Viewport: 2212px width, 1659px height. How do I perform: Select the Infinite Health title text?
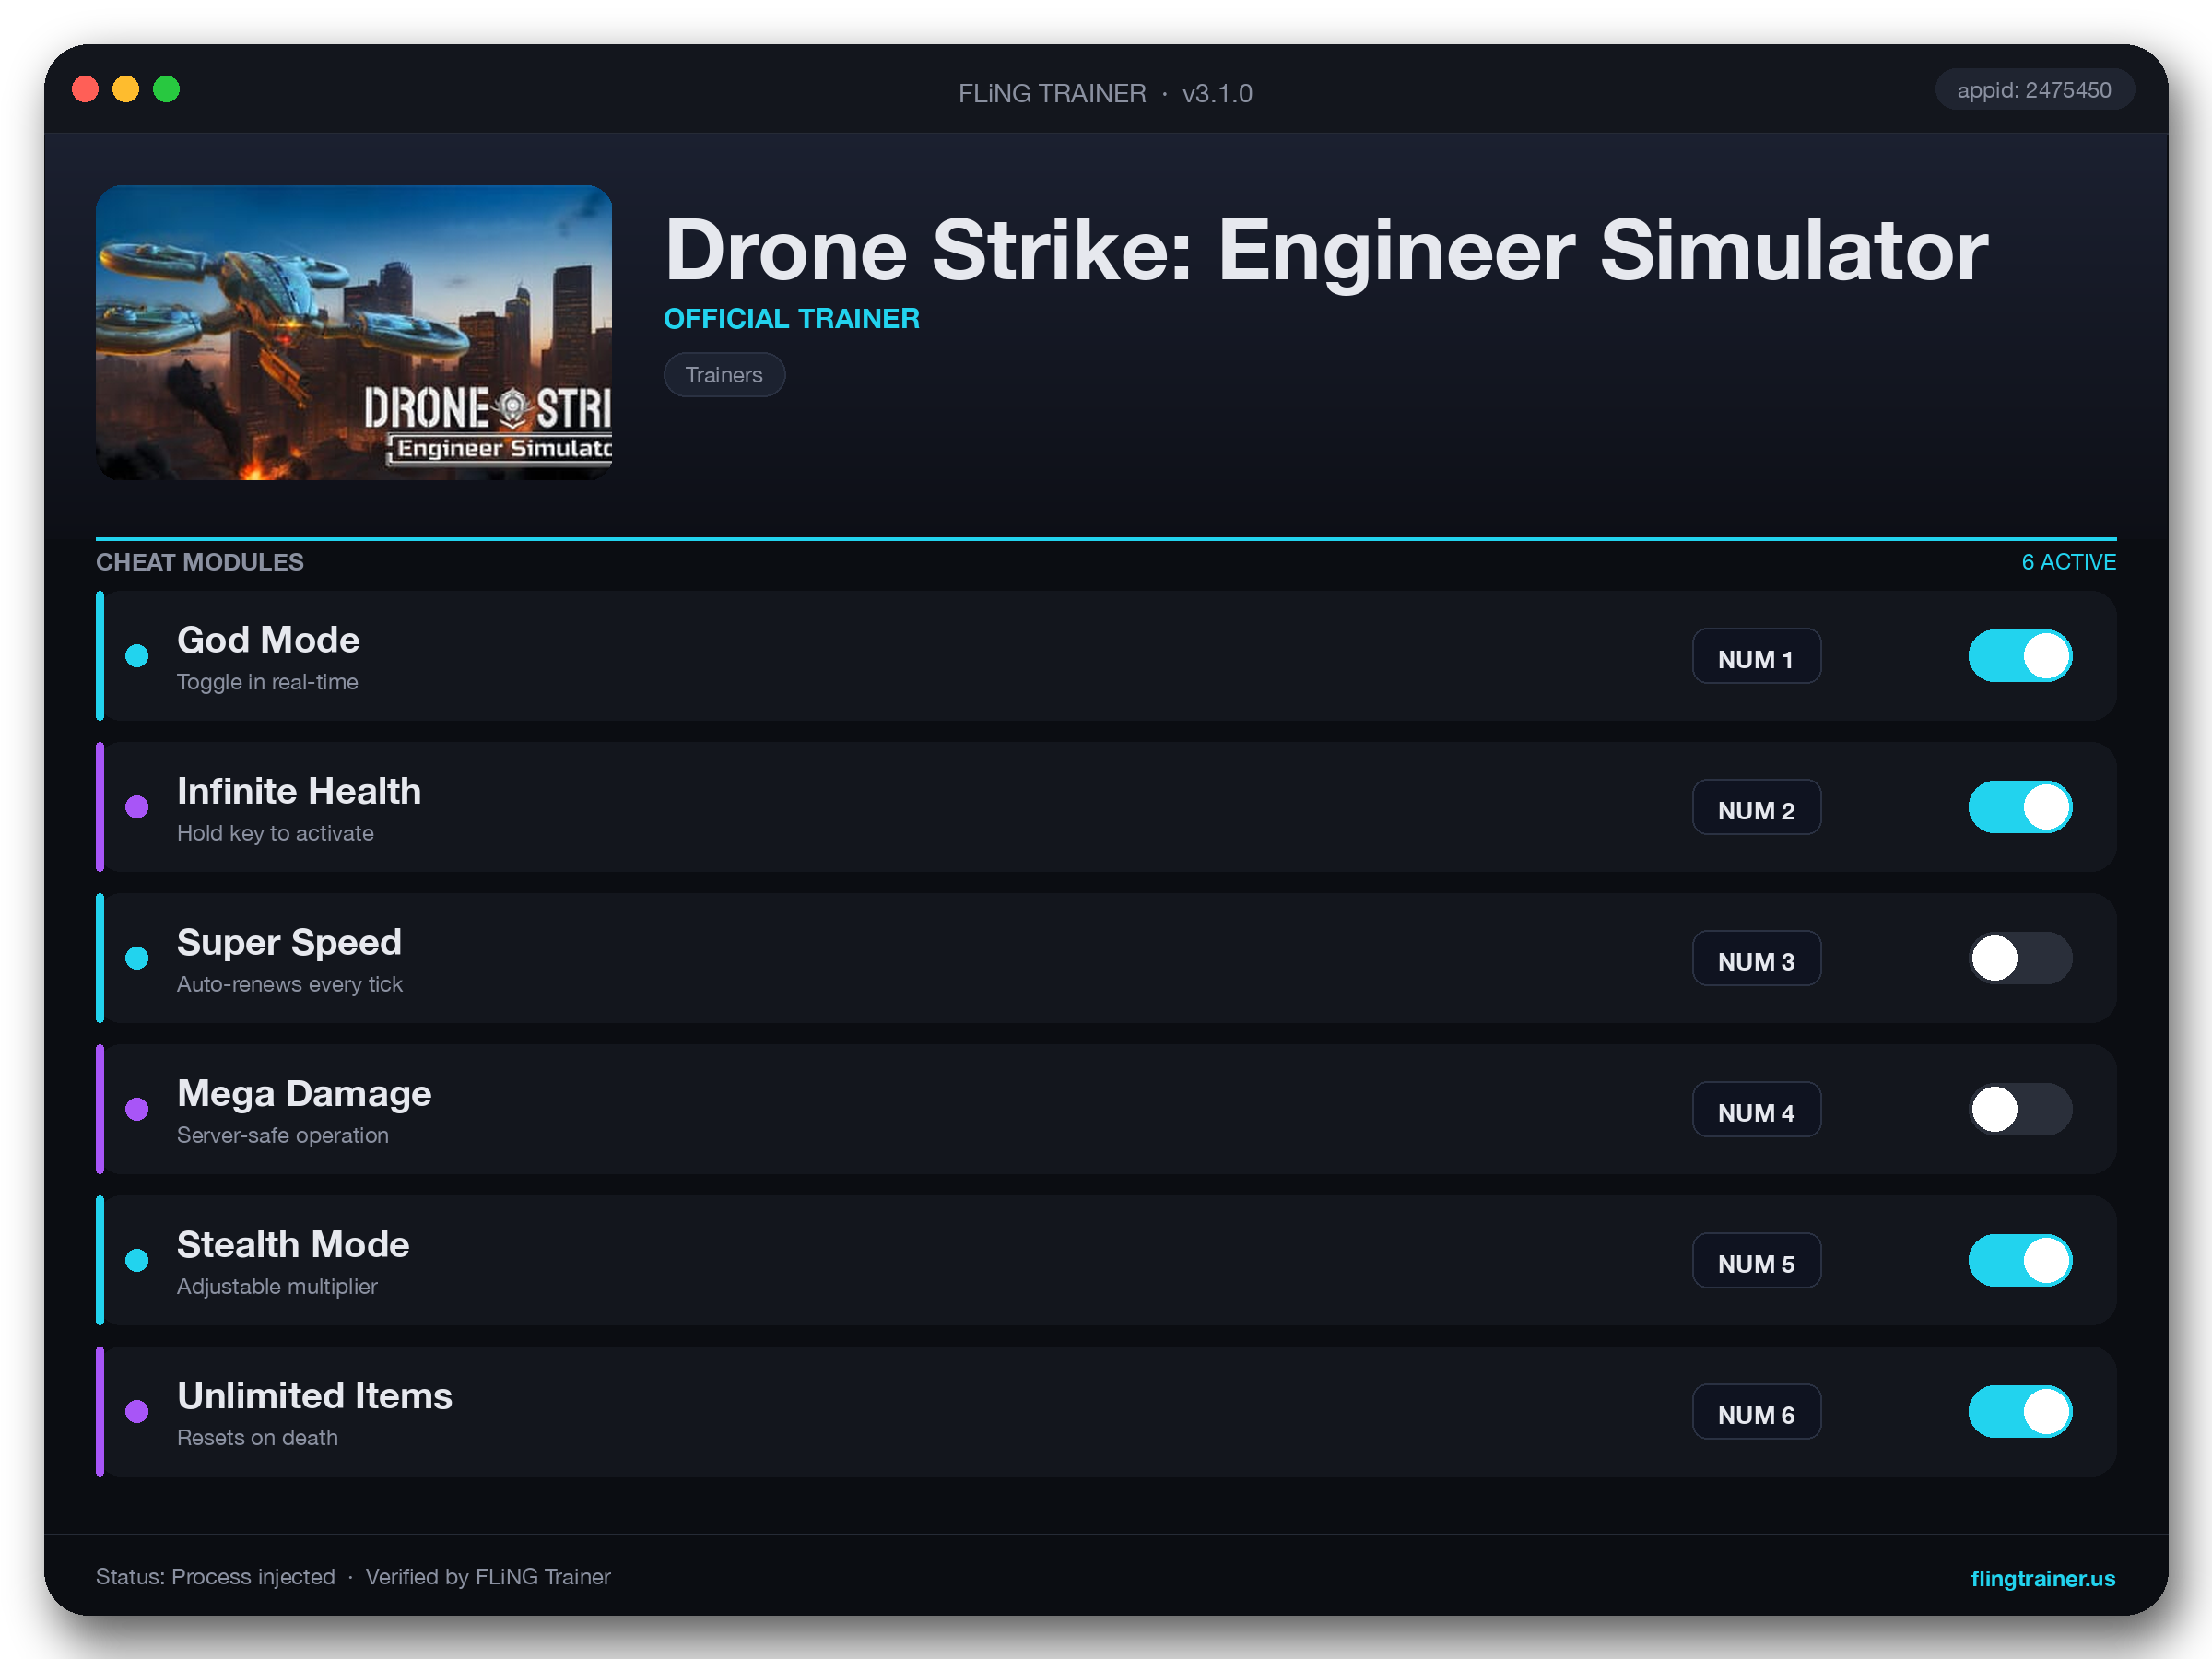(x=299, y=791)
